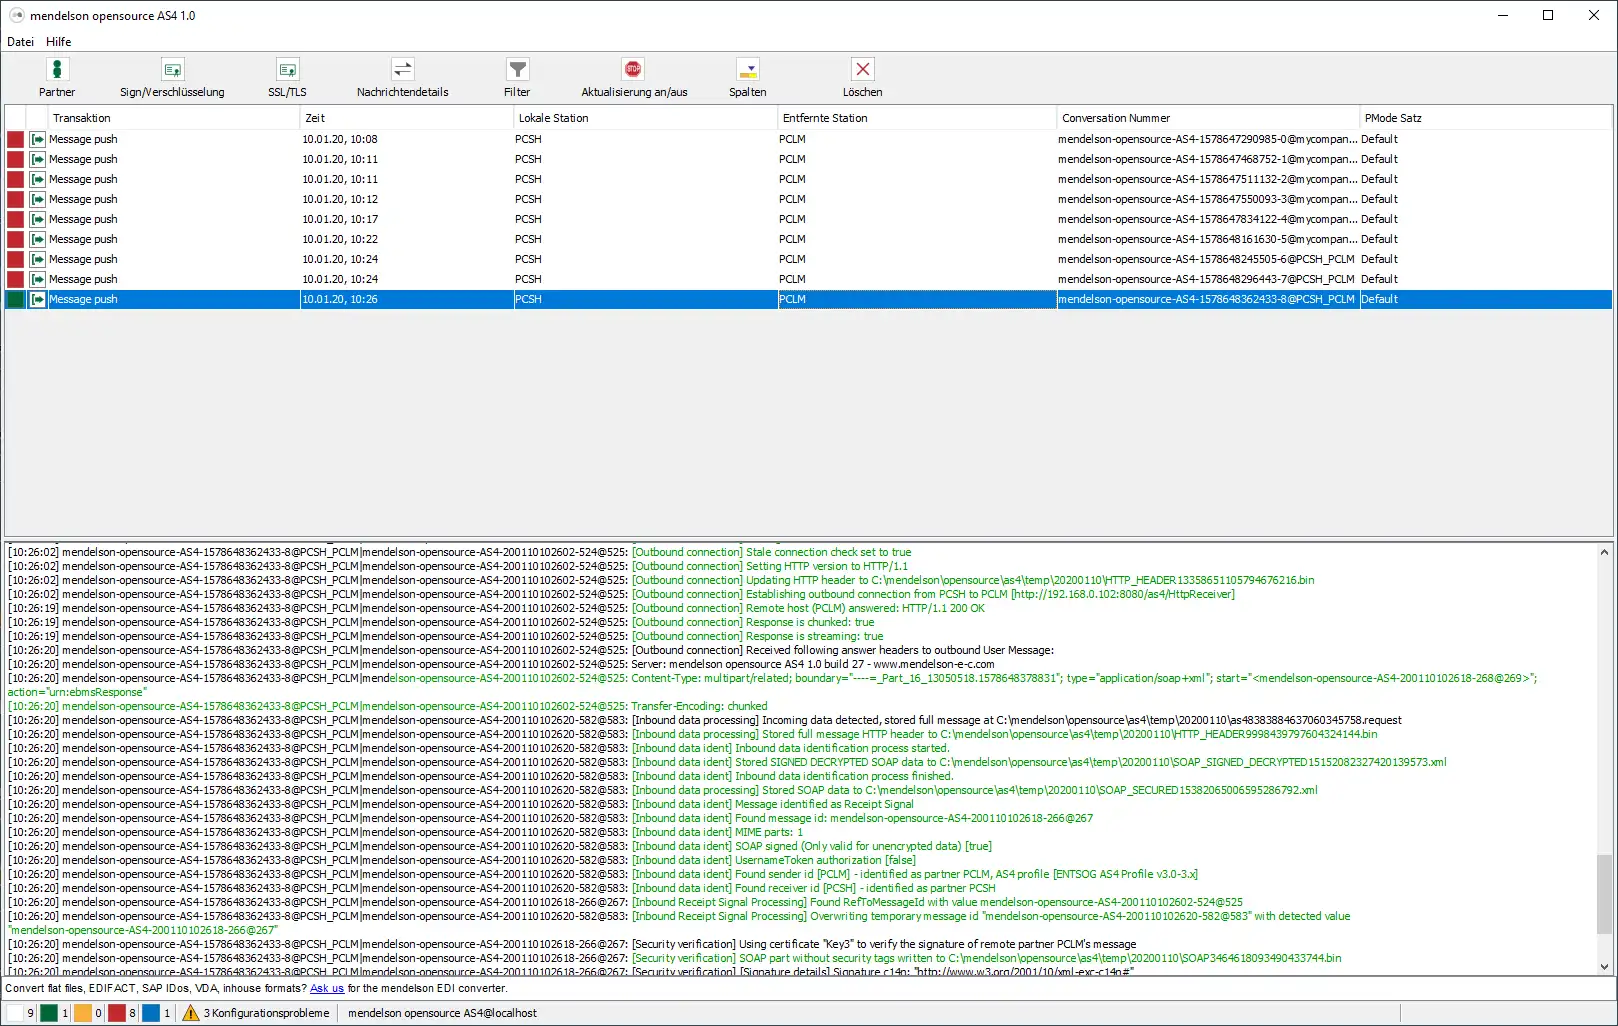Click direction icon of row ending 132-2@mycompan
1618x1026 pixels.
point(38,179)
